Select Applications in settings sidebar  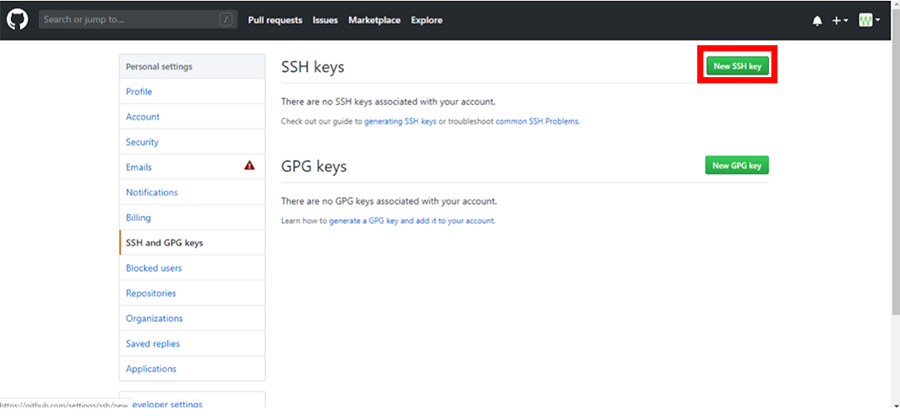pos(192,369)
